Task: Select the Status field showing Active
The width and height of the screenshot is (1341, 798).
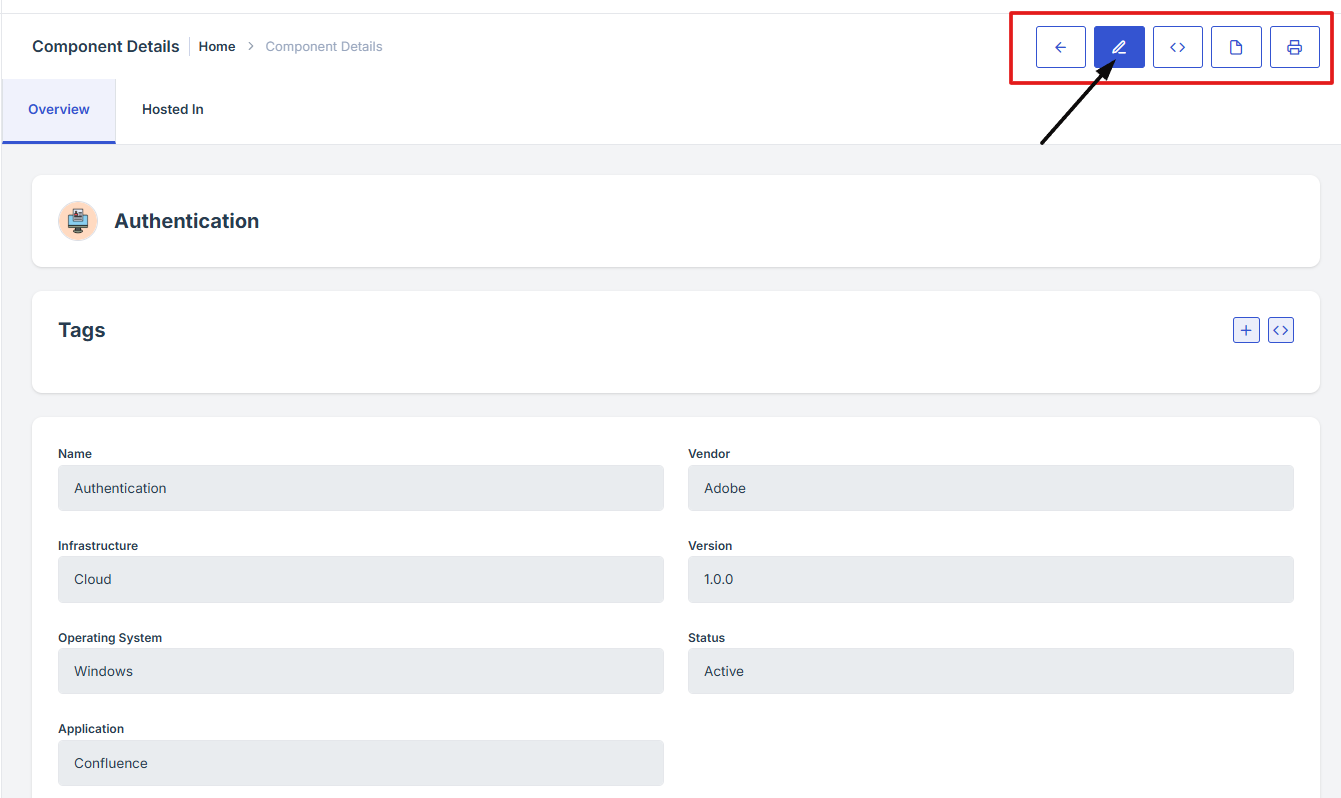Action: pos(990,671)
